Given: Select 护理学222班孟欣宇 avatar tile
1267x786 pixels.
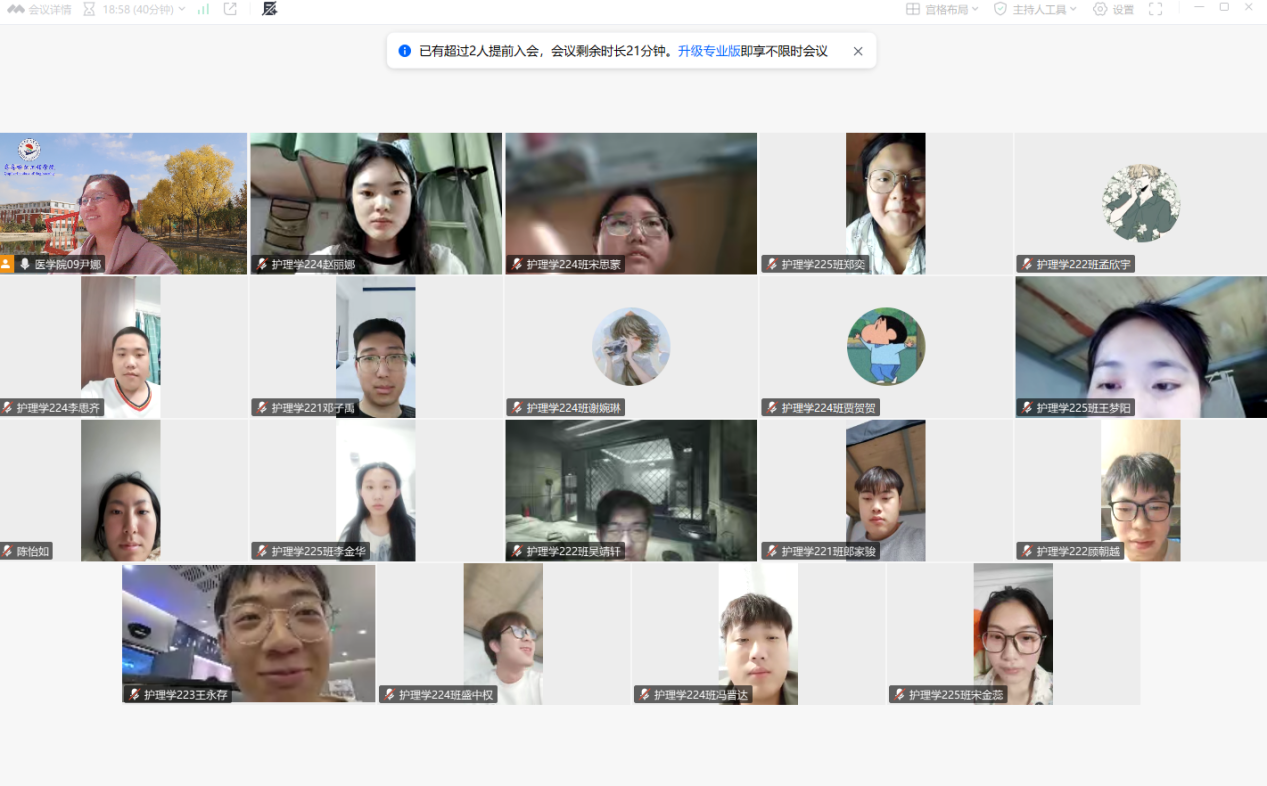Looking at the screenshot, I should point(1140,203).
